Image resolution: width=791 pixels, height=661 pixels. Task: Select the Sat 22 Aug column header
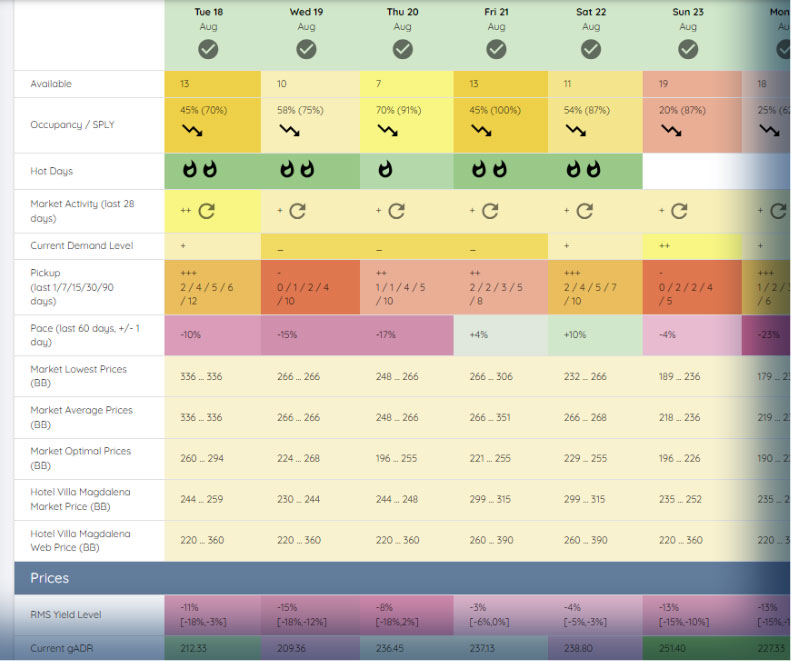click(x=591, y=19)
